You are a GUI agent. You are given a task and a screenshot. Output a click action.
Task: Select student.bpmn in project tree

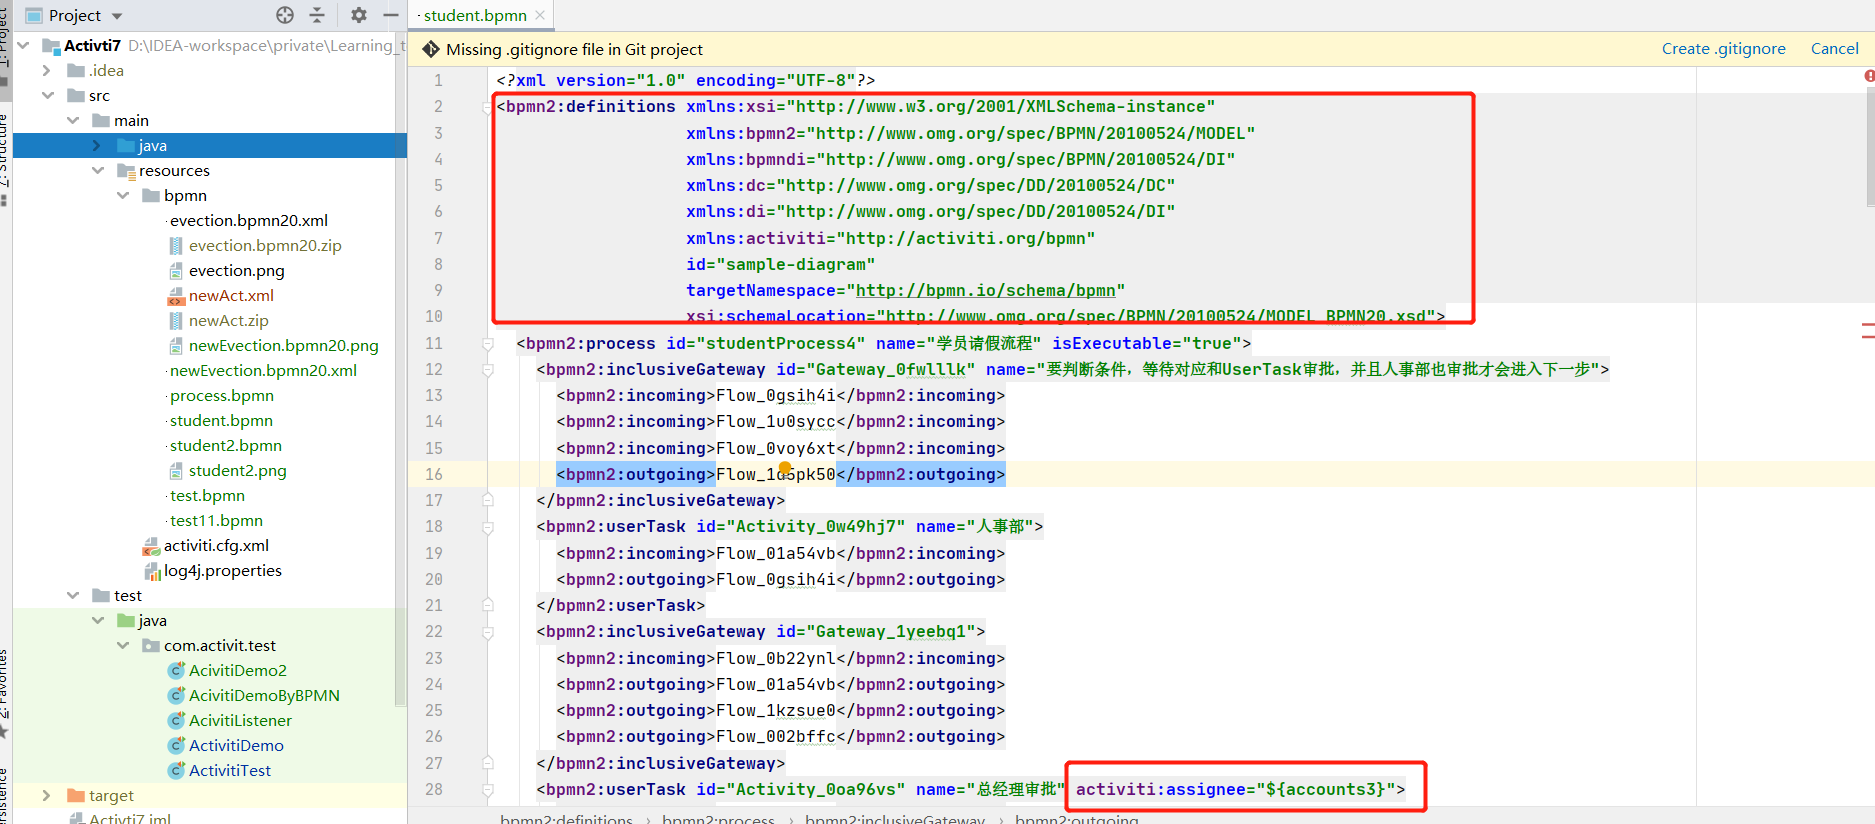[x=221, y=420]
